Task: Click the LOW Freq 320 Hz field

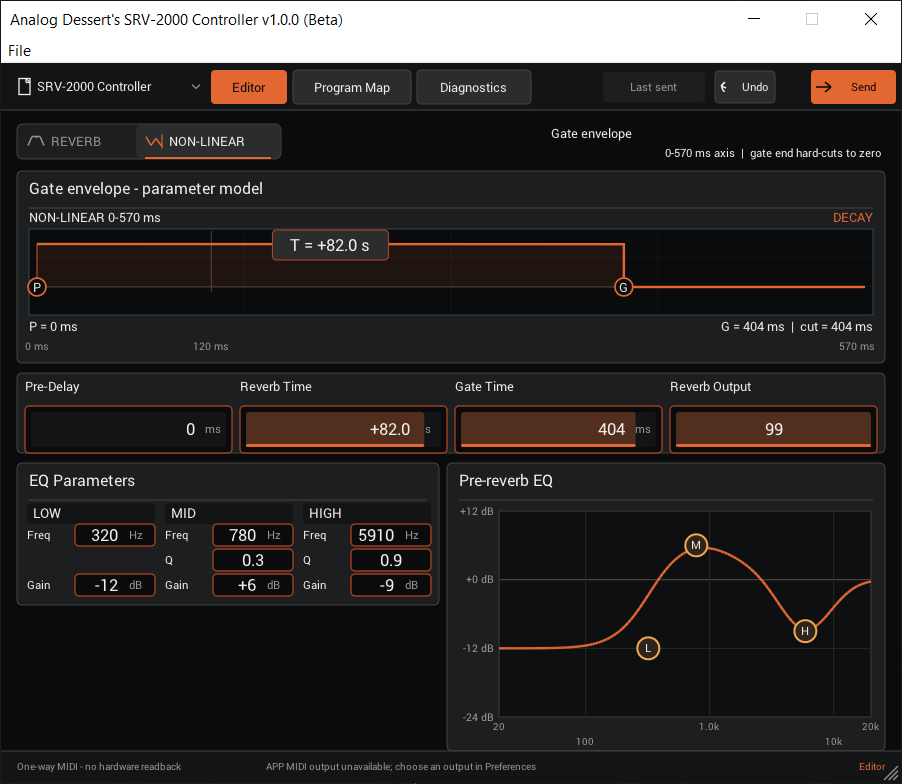Action: point(115,535)
